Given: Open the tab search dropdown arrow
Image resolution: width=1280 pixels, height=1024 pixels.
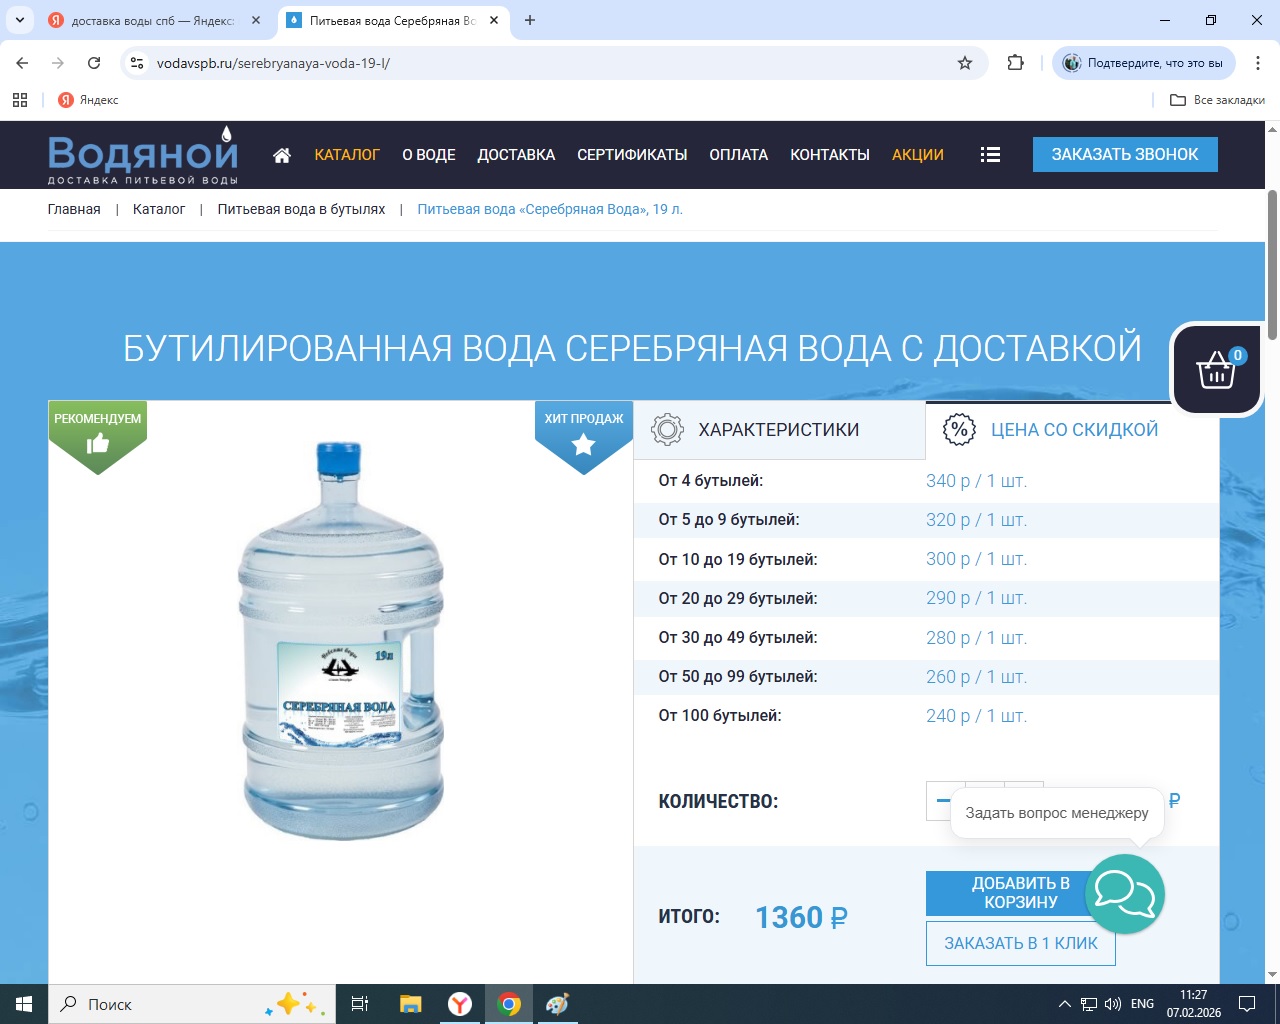Looking at the screenshot, I should click(19, 20).
